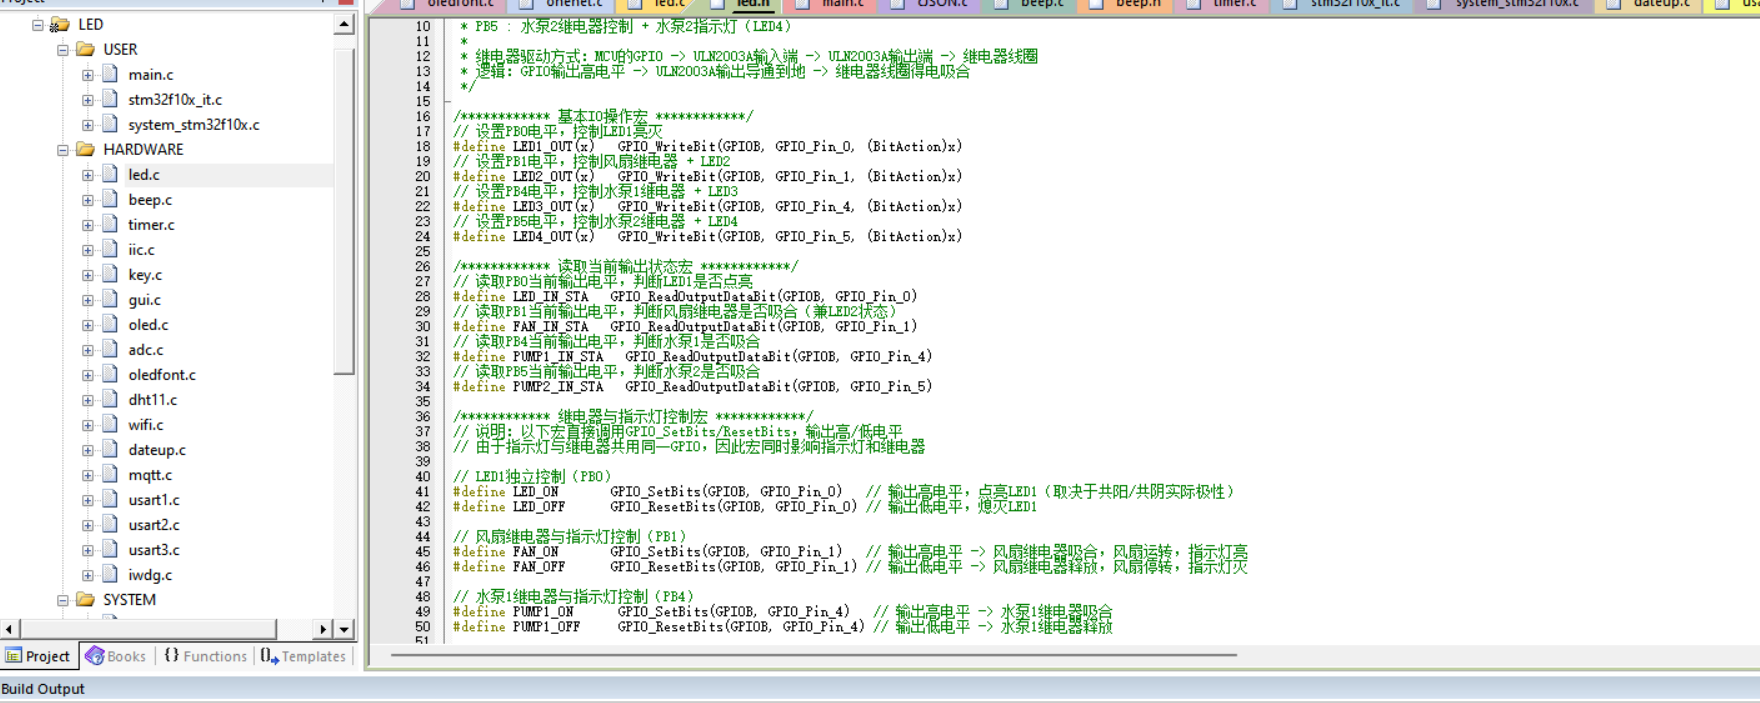Click the HARDWARE group folder icon
The height and width of the screenshot is (703, 1760).
[85, 149]
